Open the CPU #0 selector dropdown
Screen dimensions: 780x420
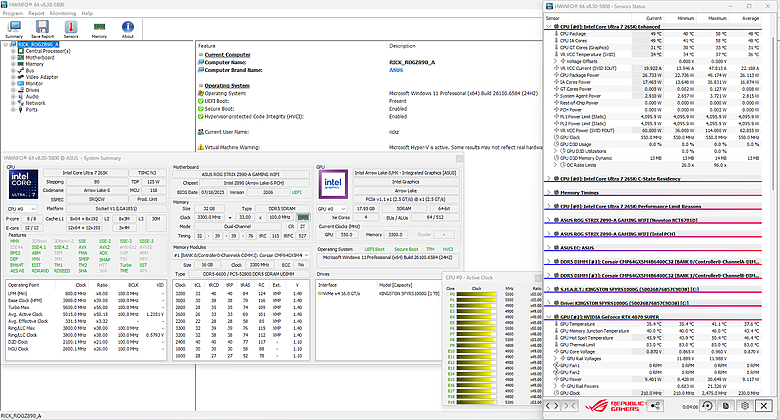tap(20, 208)
